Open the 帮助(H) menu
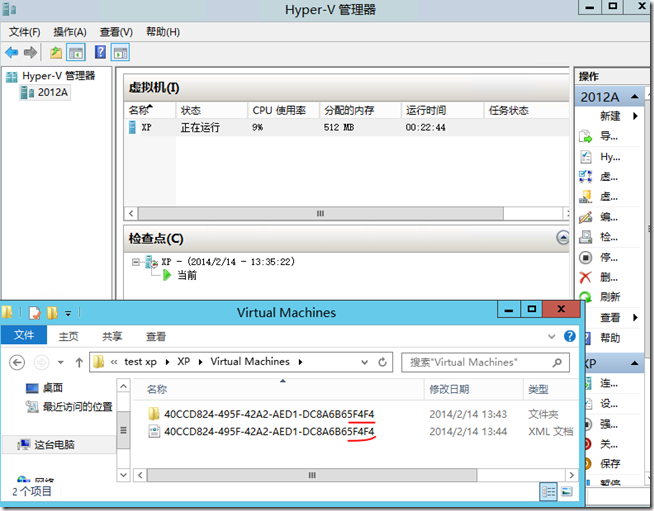Viewport: 654px width, 511px height. (x=163, y=32)
